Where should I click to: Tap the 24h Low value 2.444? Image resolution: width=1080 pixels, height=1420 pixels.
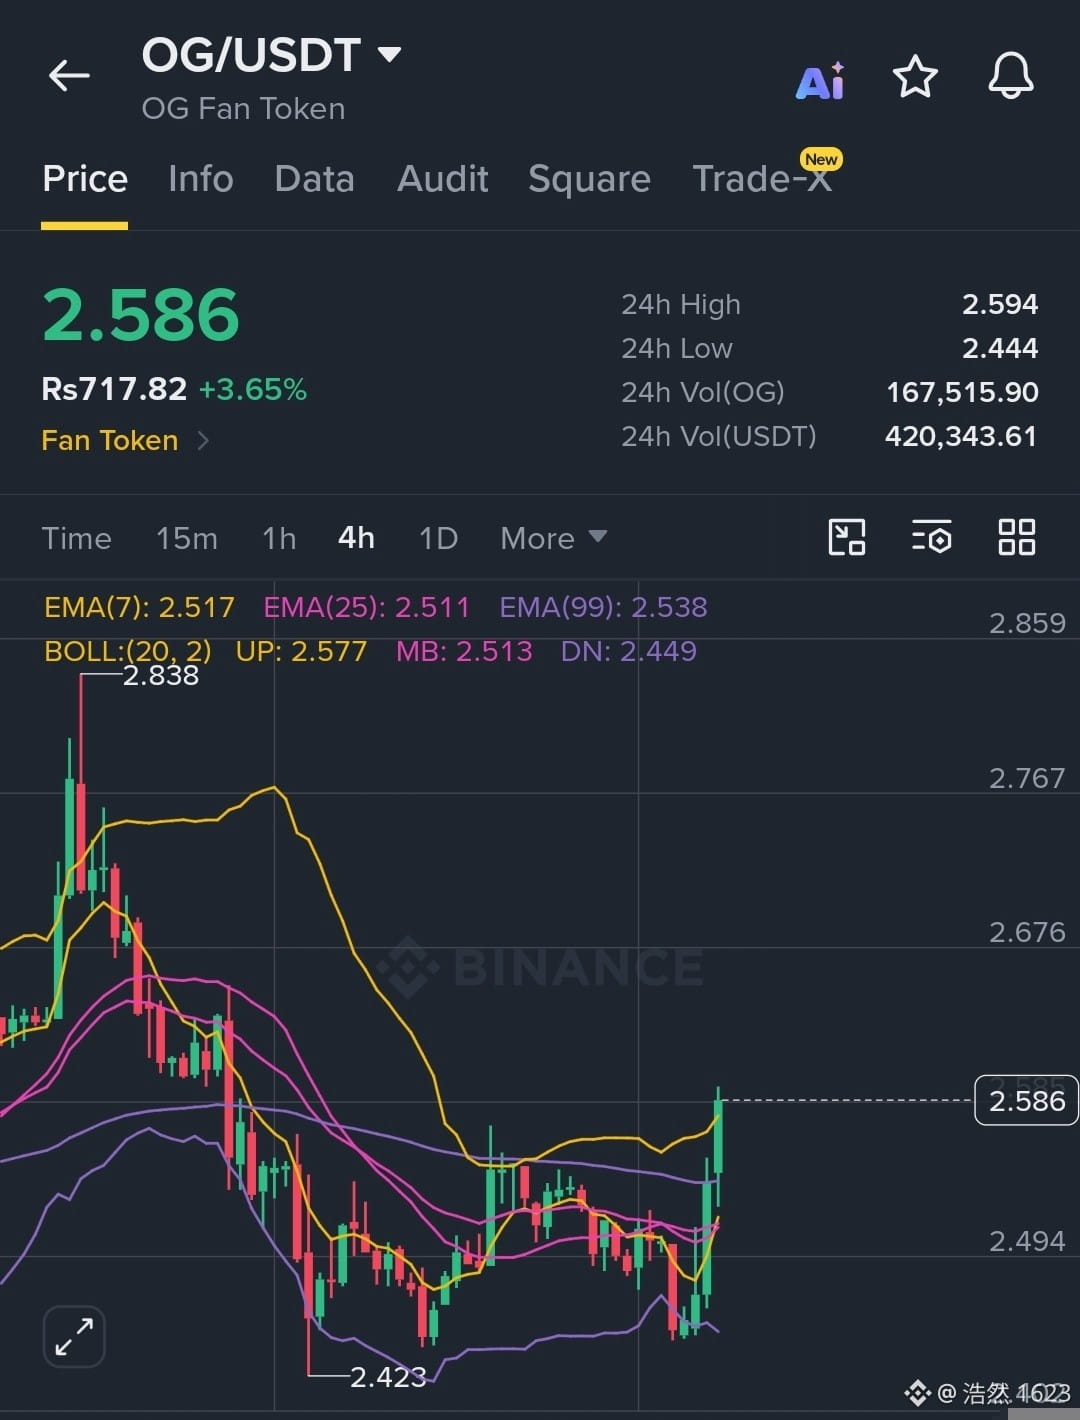click(x=1000, y=348)
